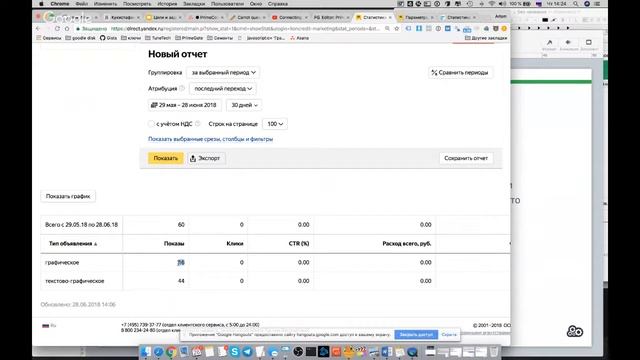The image size is (640, 360).
Task: Open the Атрибуция "последний переход" dropdown
Action: tap(223, 88)
